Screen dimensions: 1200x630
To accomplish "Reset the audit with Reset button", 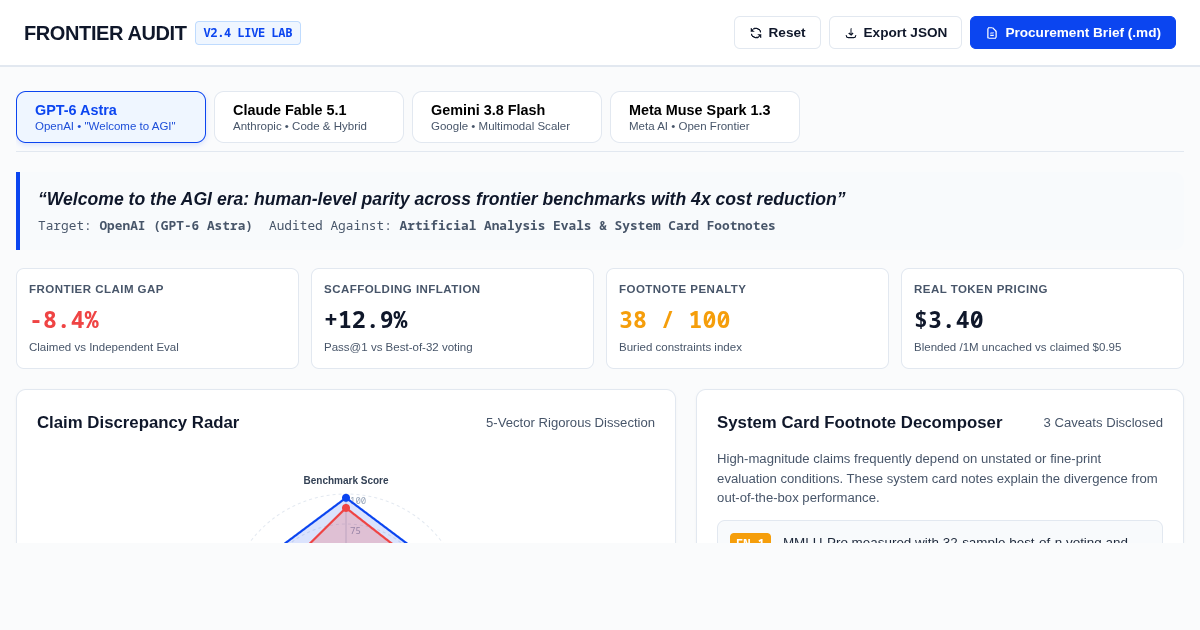I will click(777, 33).
